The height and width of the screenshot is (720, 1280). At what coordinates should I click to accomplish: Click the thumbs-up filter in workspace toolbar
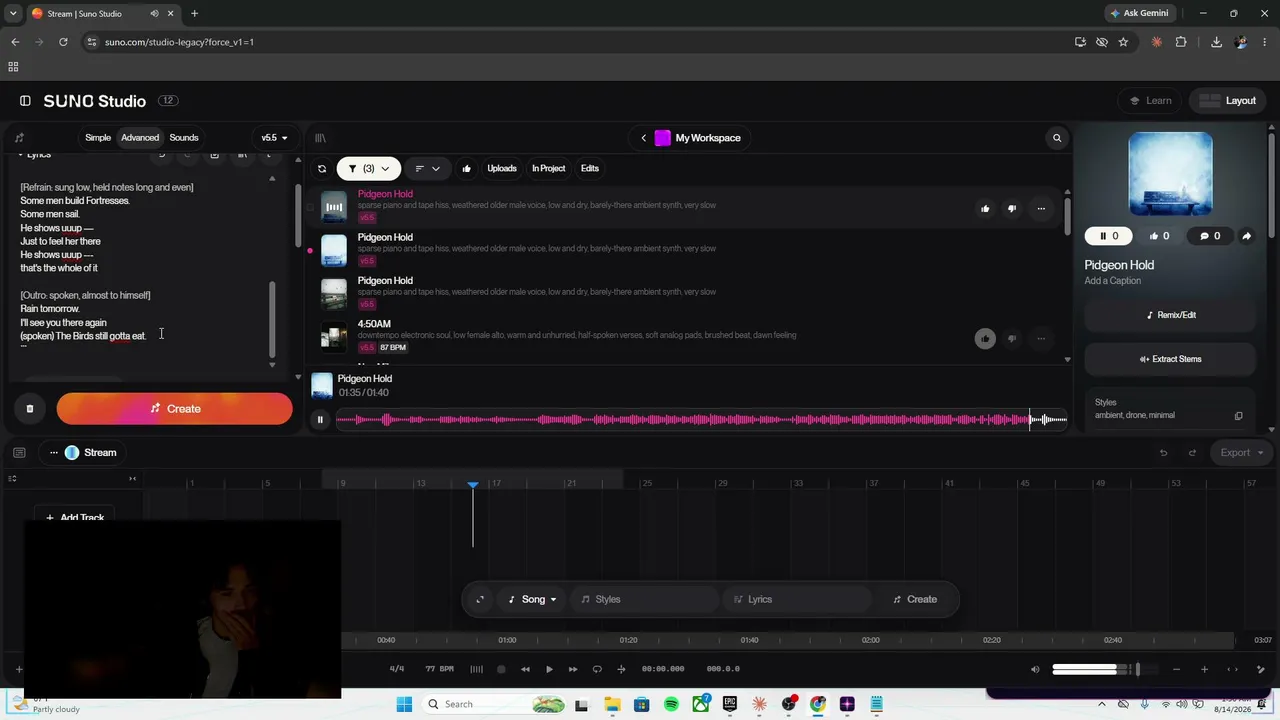pos(466,169)
